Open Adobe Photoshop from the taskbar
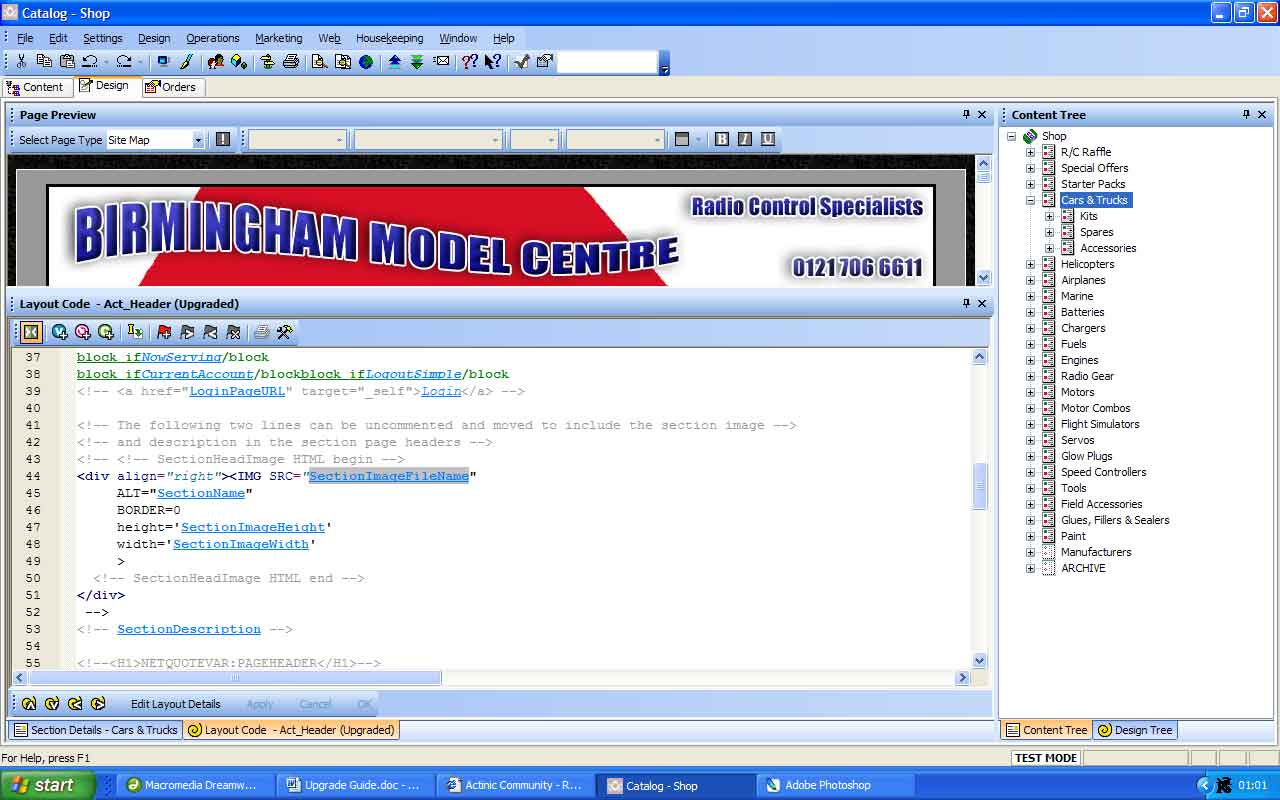 coord(826,785)
